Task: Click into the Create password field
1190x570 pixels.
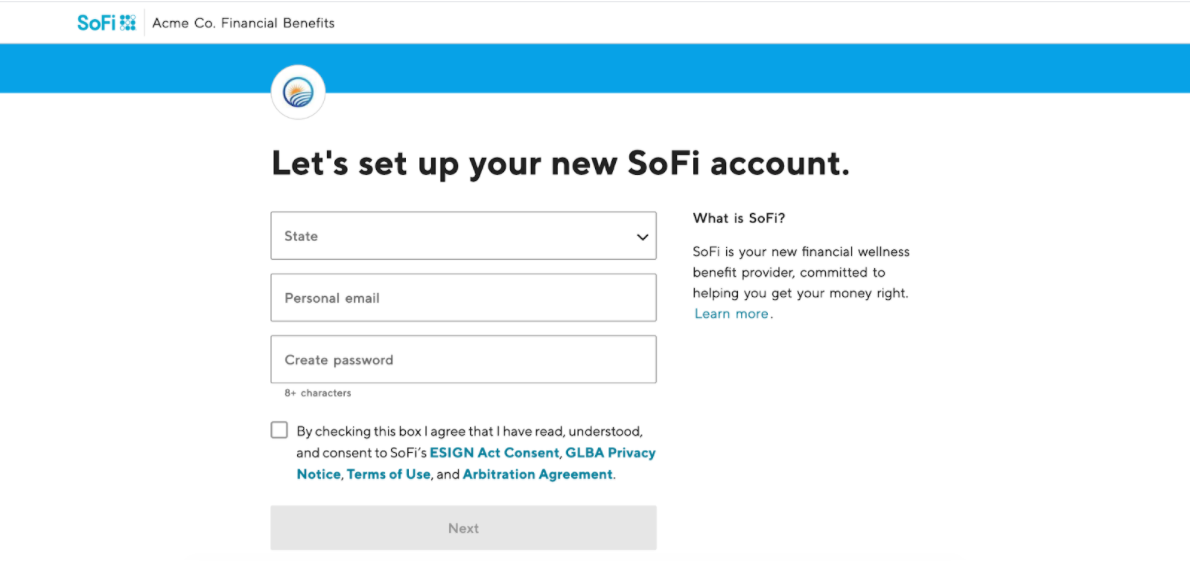Action: (x=463, y=360)
